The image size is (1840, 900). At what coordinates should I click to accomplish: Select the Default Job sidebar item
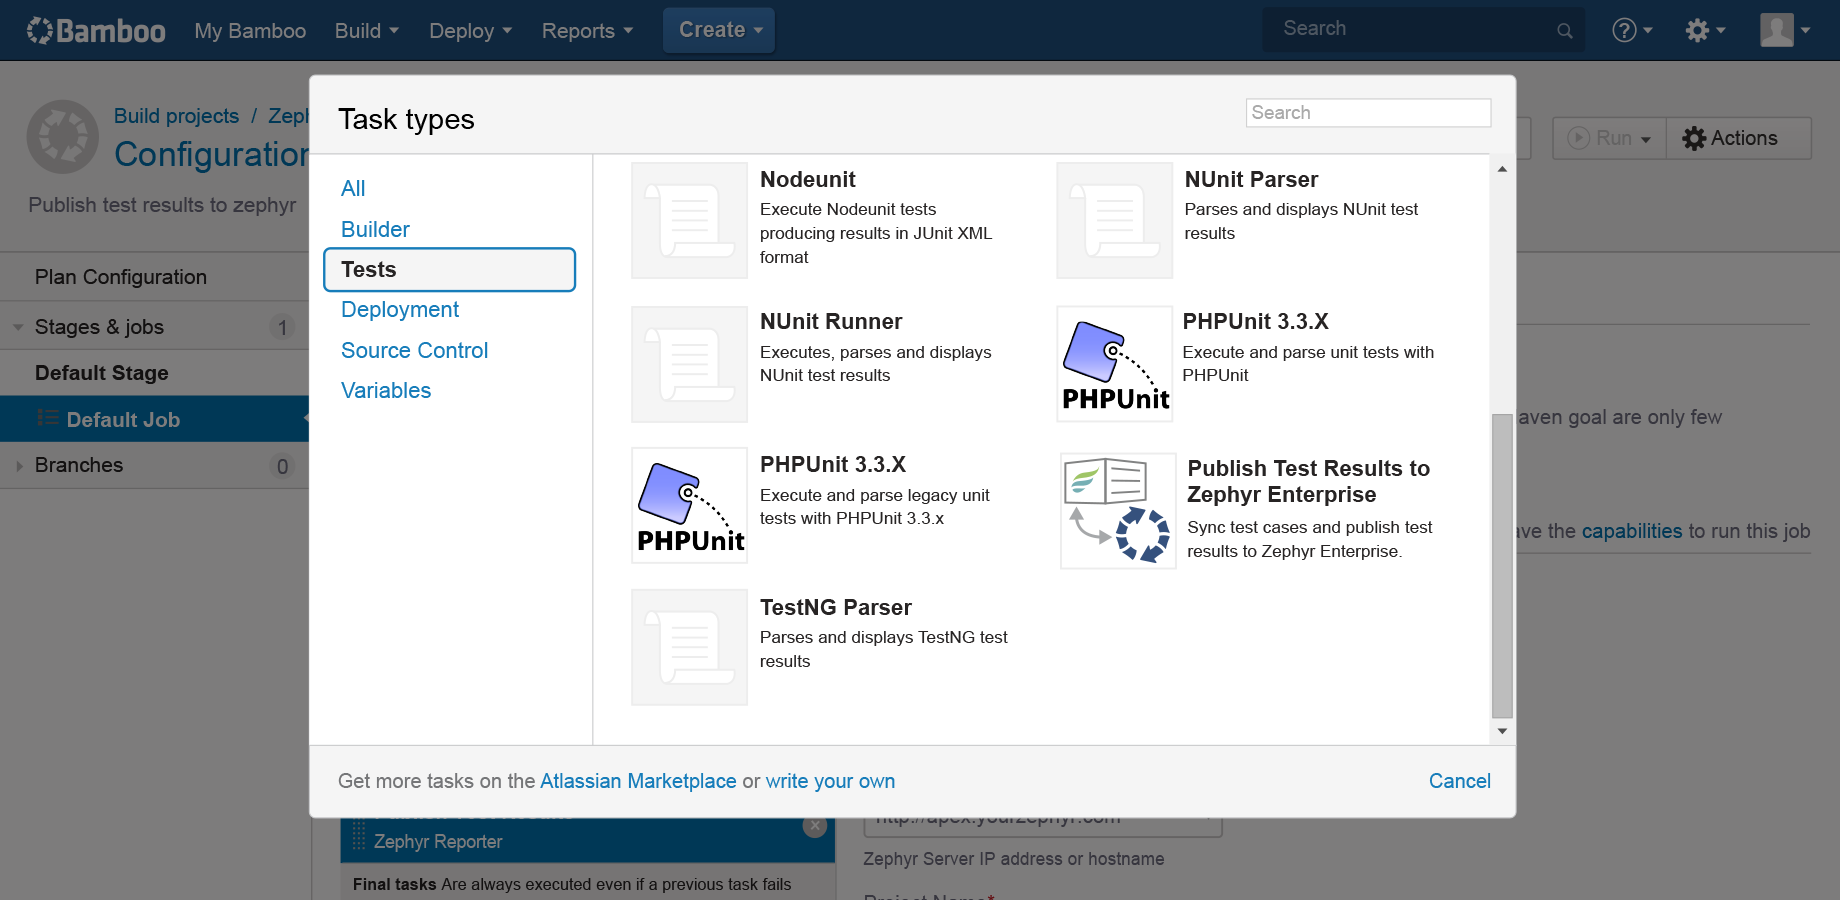point(154,419)
